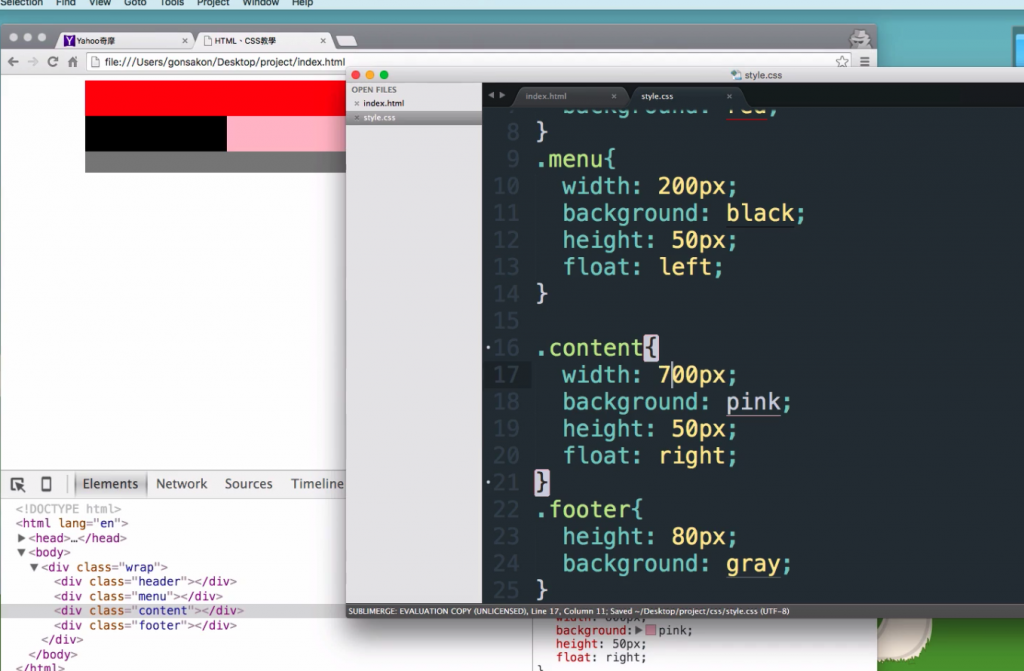The height and width of the screenshot is (671, 1024).
Task: Click the incognito user icon in Chrome
Action: pyautogui.click(x=859, y=39)
